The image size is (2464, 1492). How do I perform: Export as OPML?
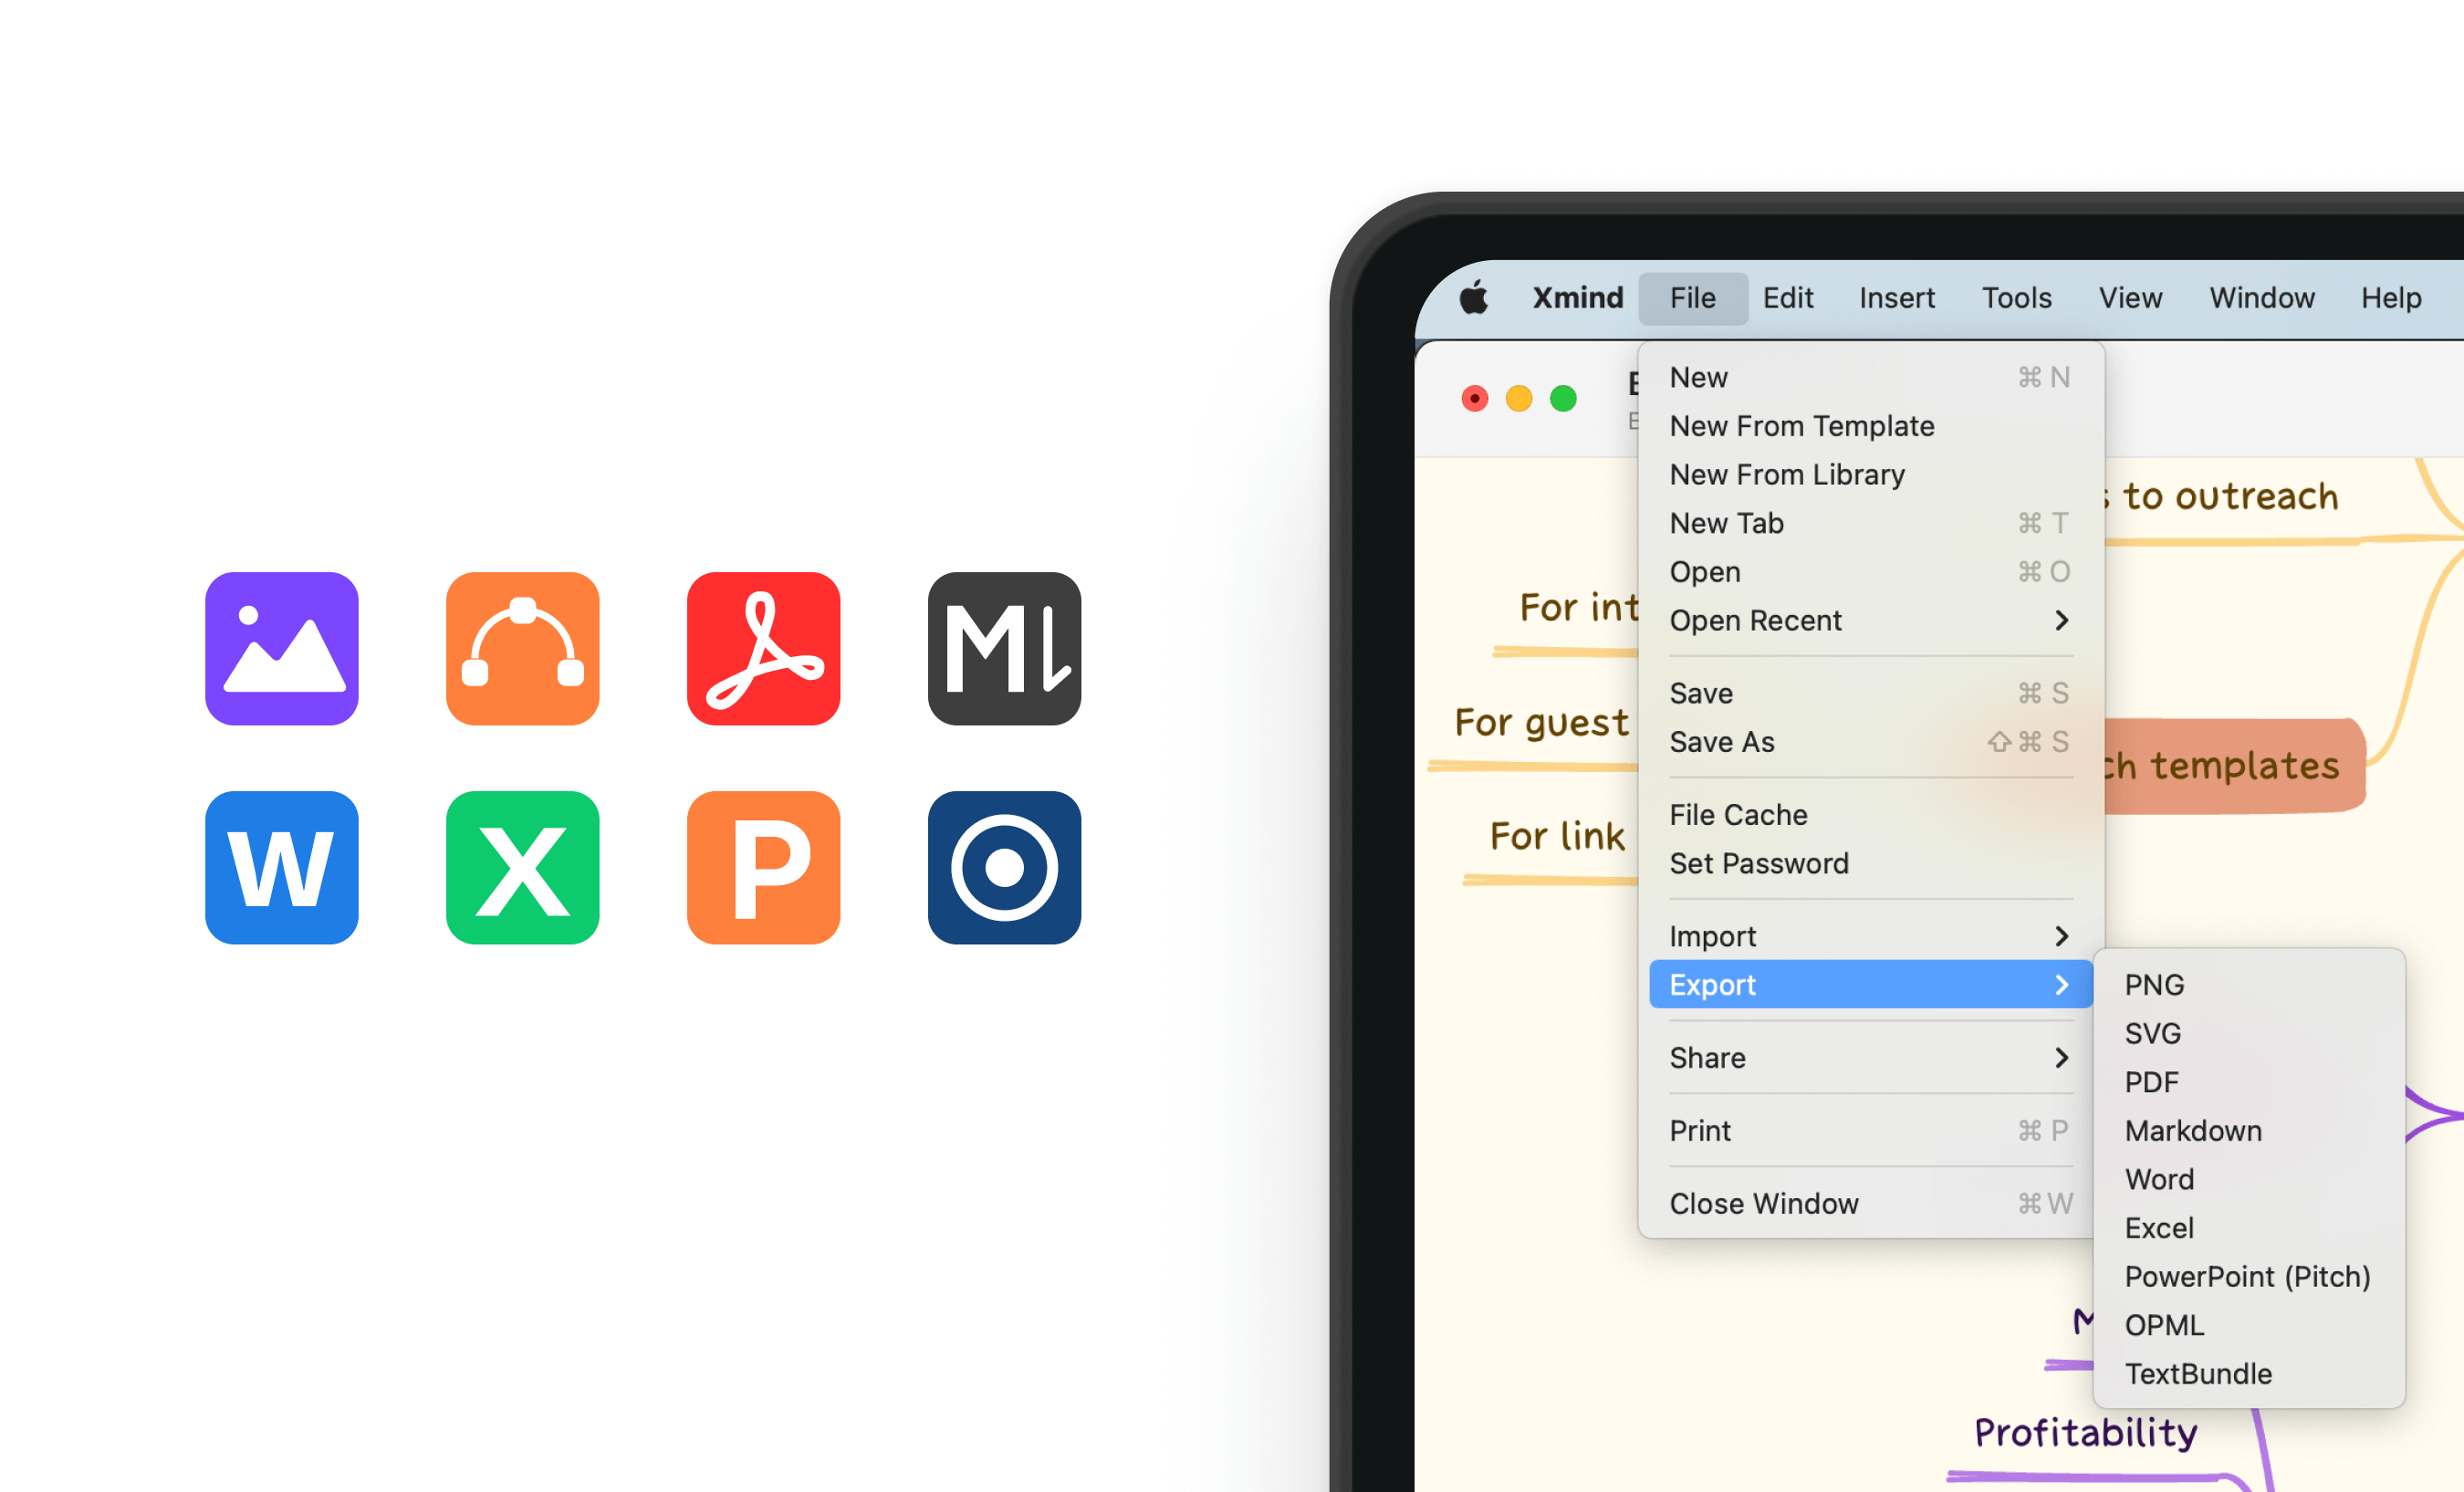tap(2249, 1325)
